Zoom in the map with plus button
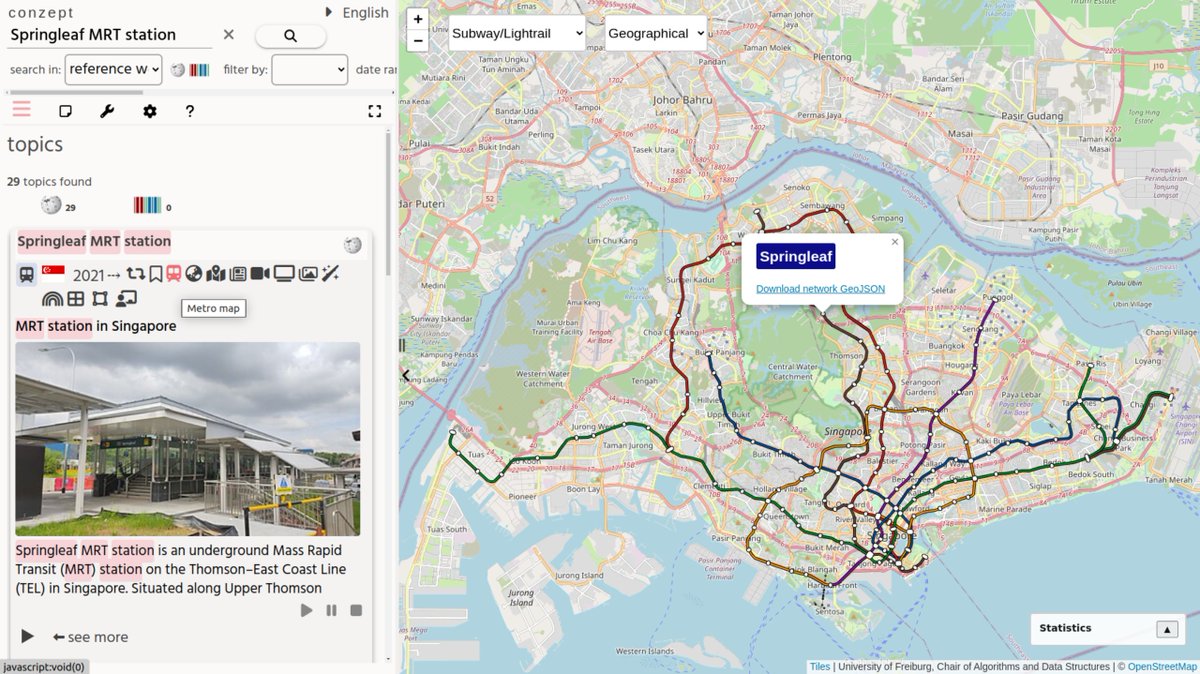This screenshot has height=674, width=1200. coord(418,19)
